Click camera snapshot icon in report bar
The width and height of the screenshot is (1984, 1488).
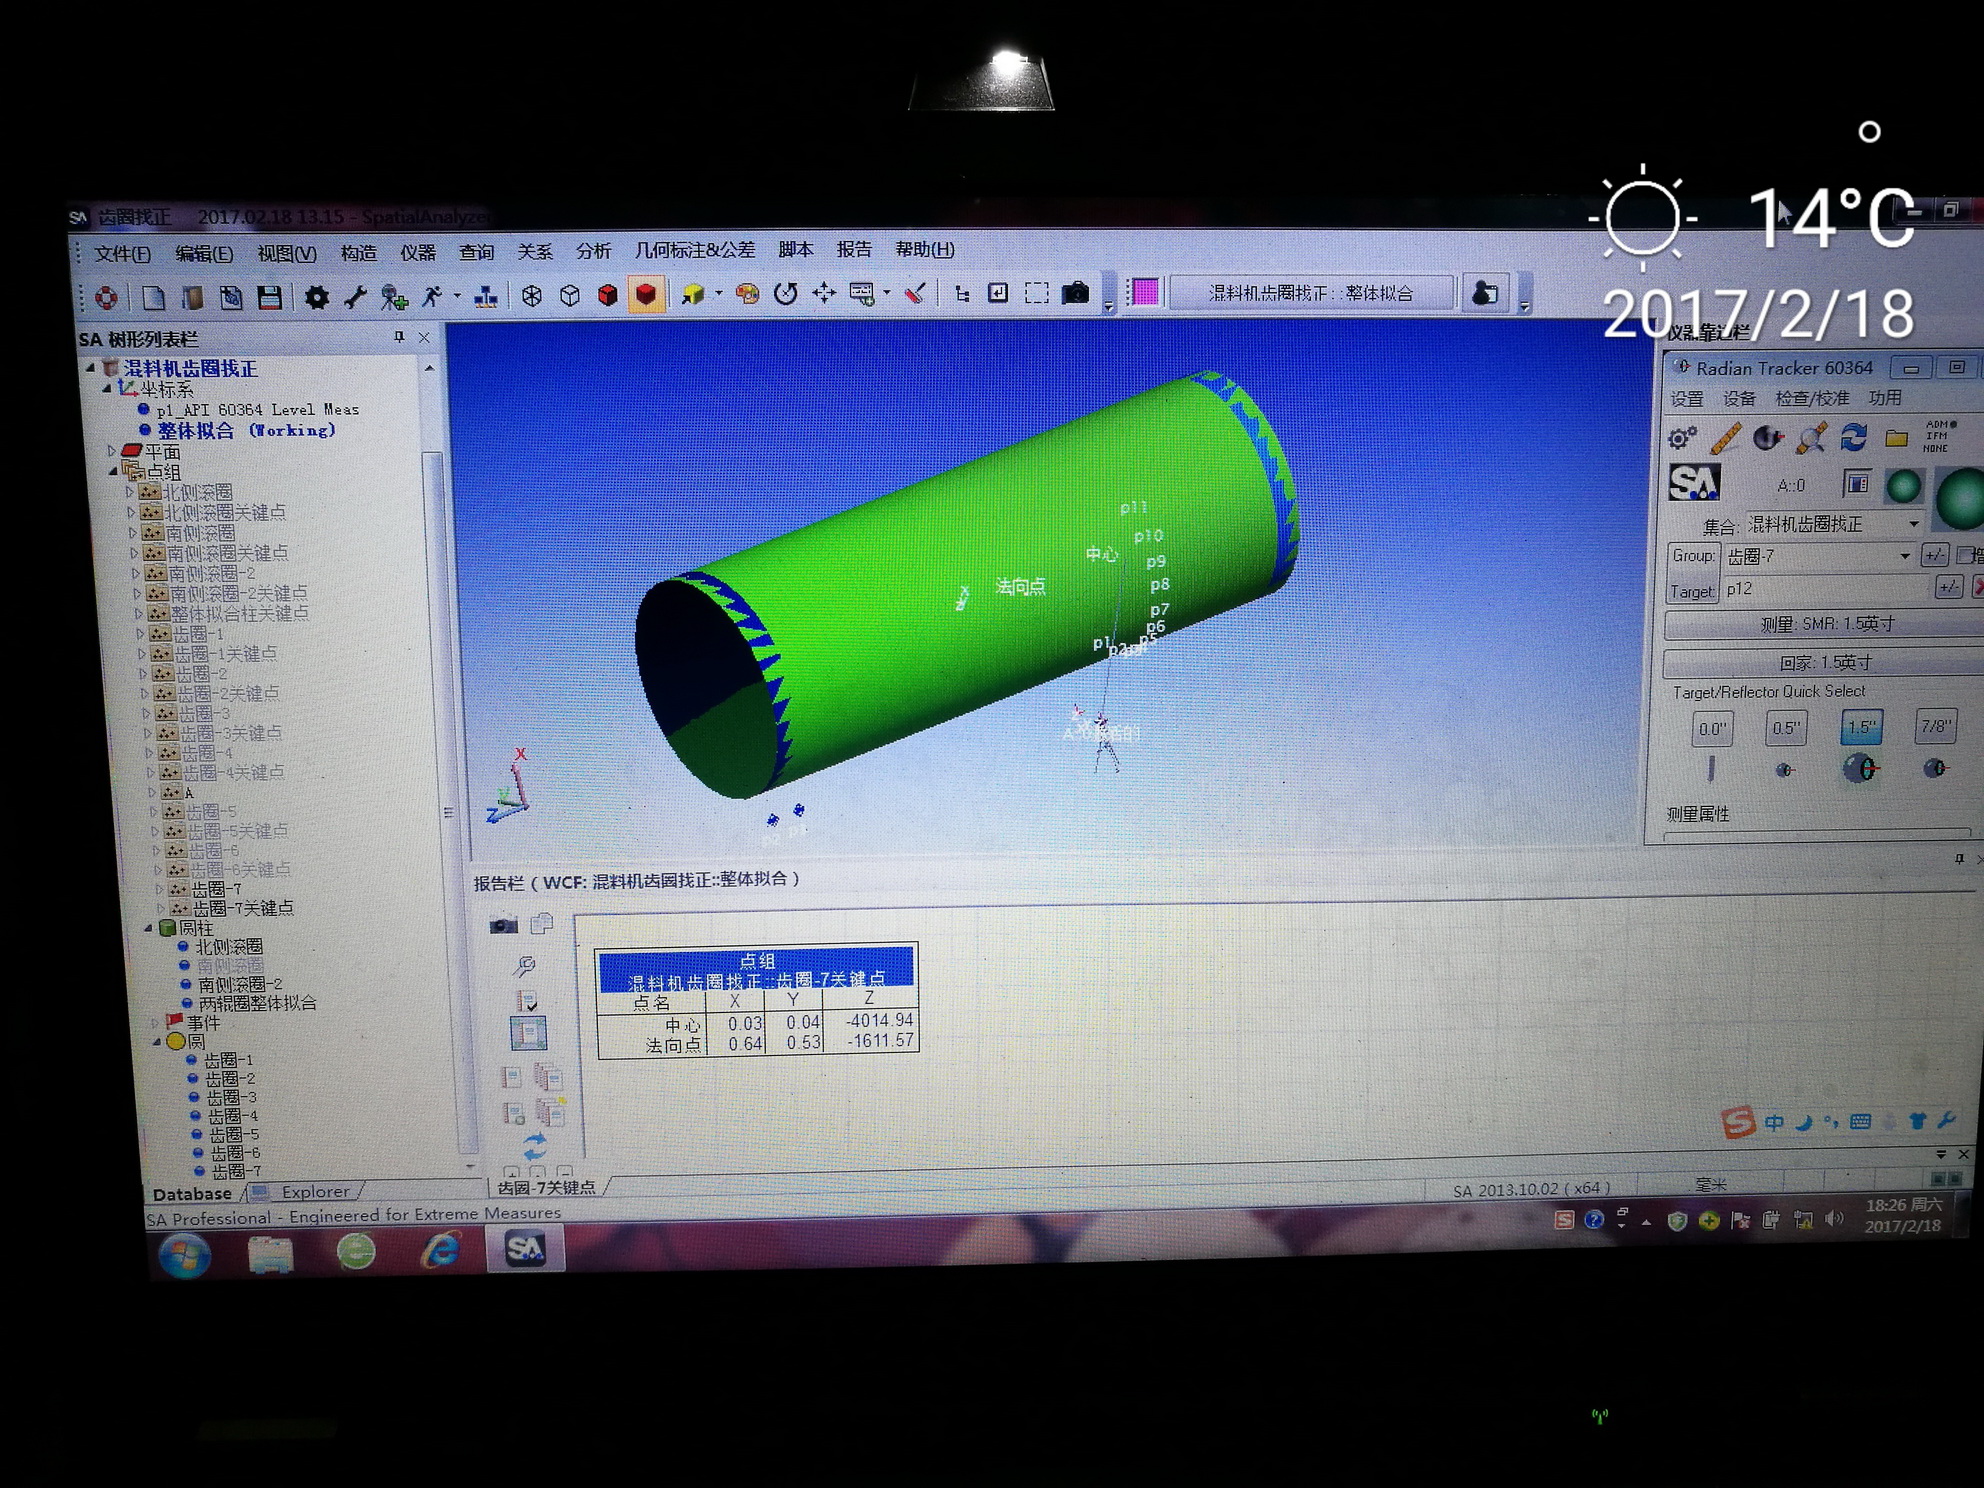(x=503, y=925)
